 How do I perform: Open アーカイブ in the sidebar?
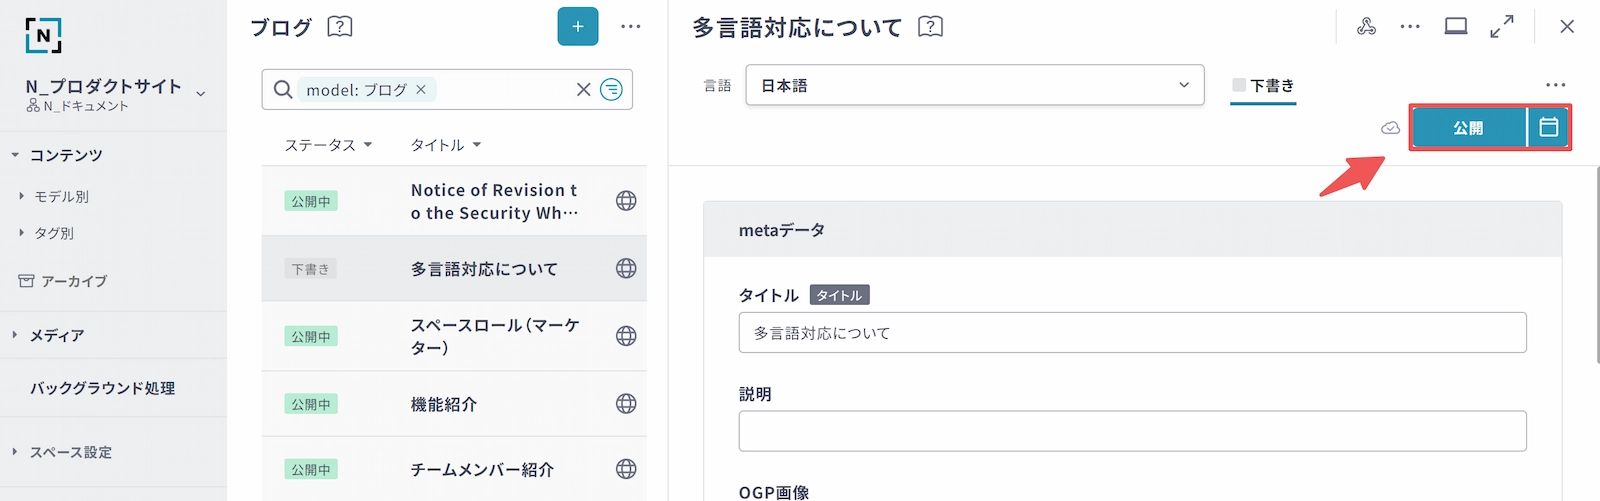[73, 282]
